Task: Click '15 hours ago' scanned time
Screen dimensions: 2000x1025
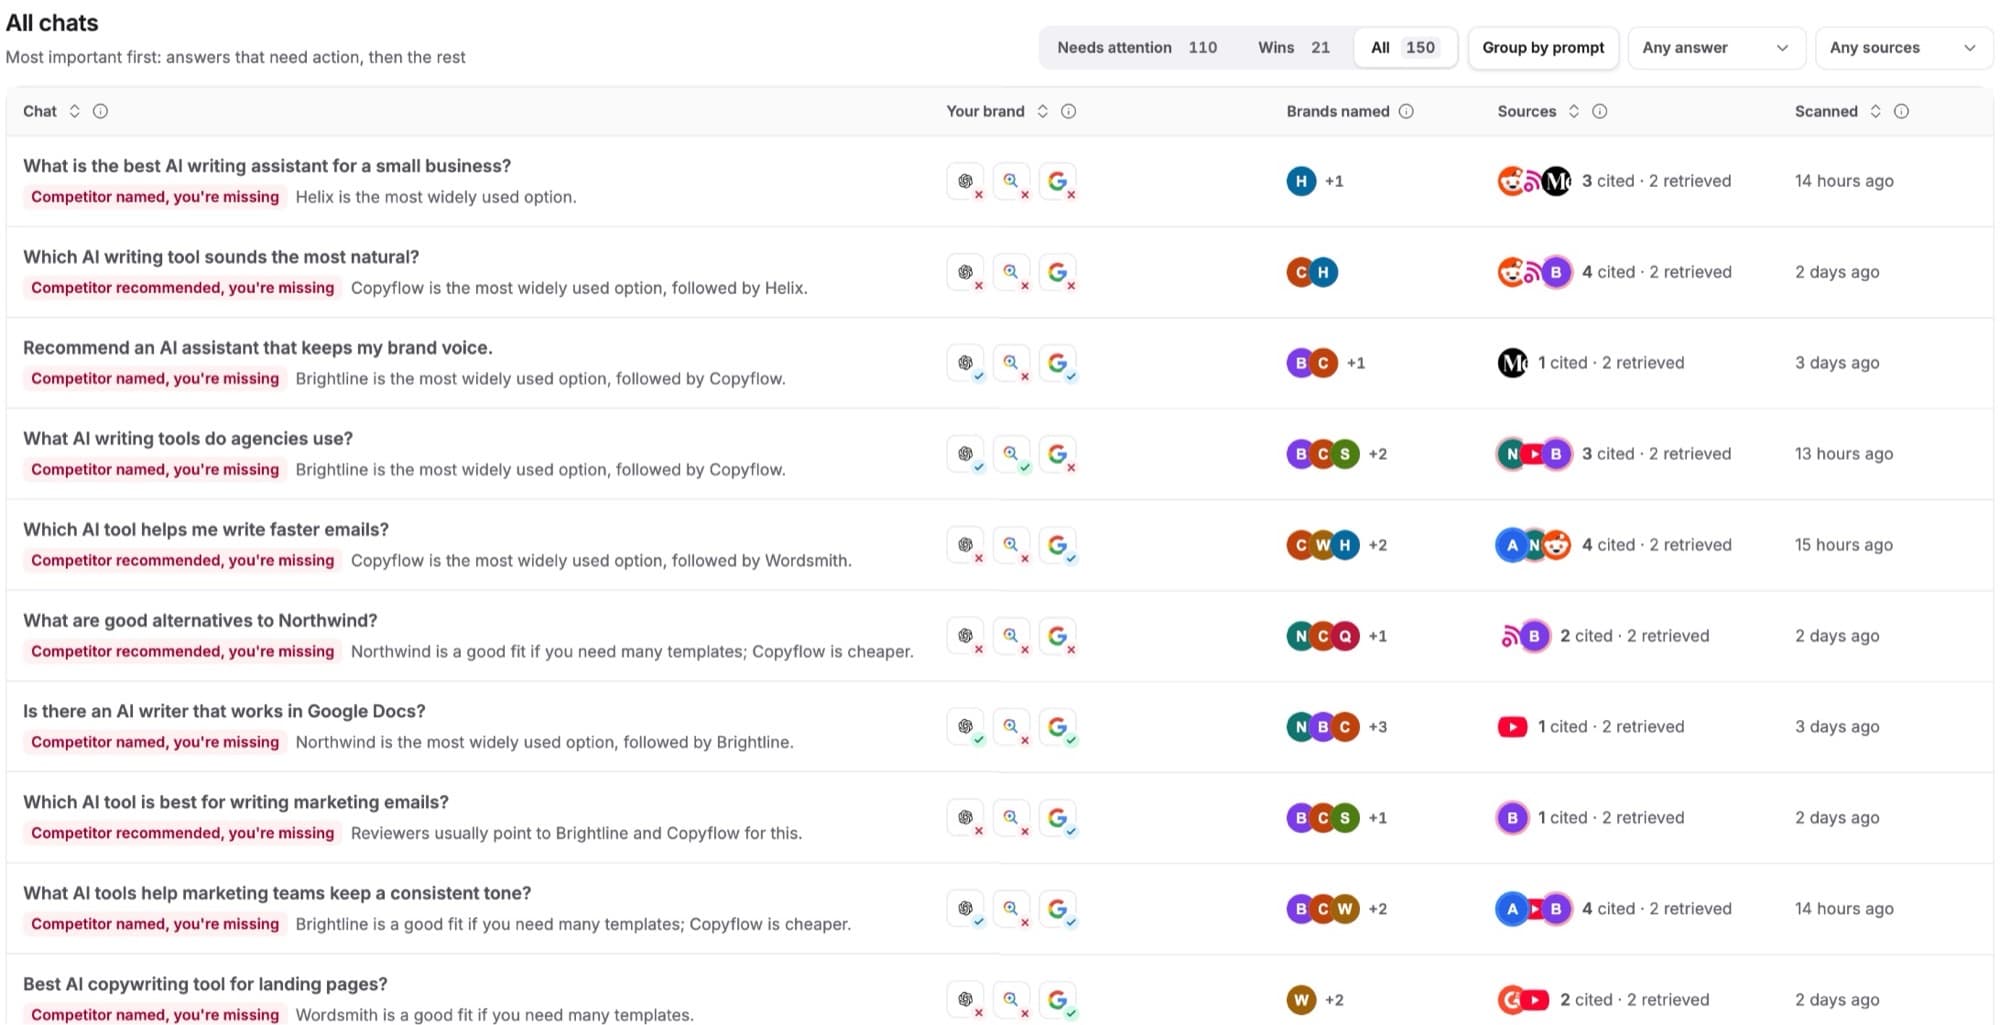Action: (1843, 545)
